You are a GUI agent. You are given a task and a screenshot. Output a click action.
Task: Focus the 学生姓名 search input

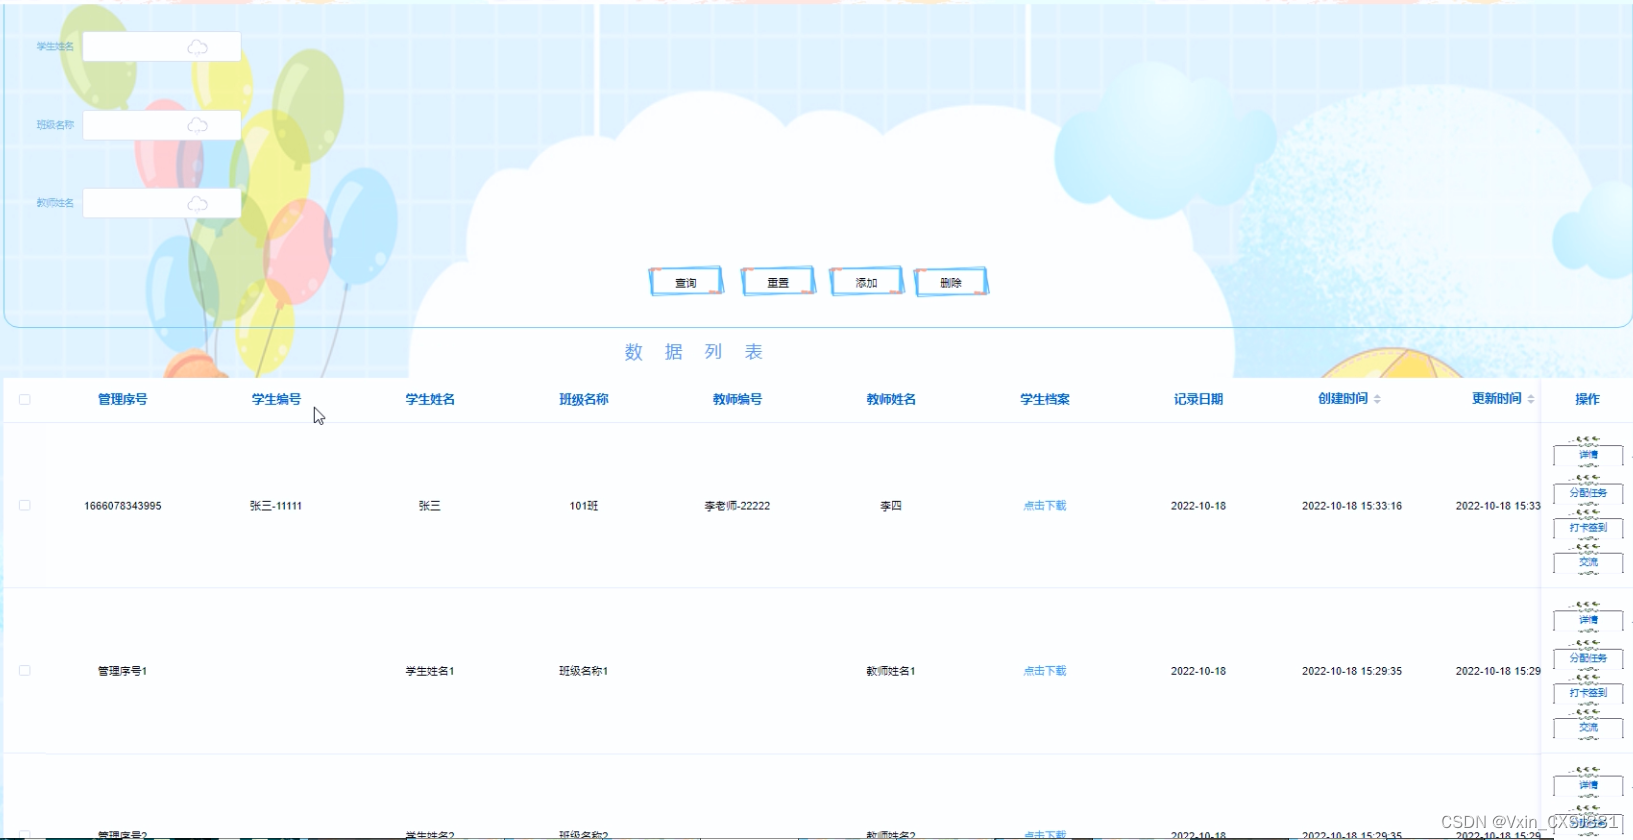[x=161, y=47]
